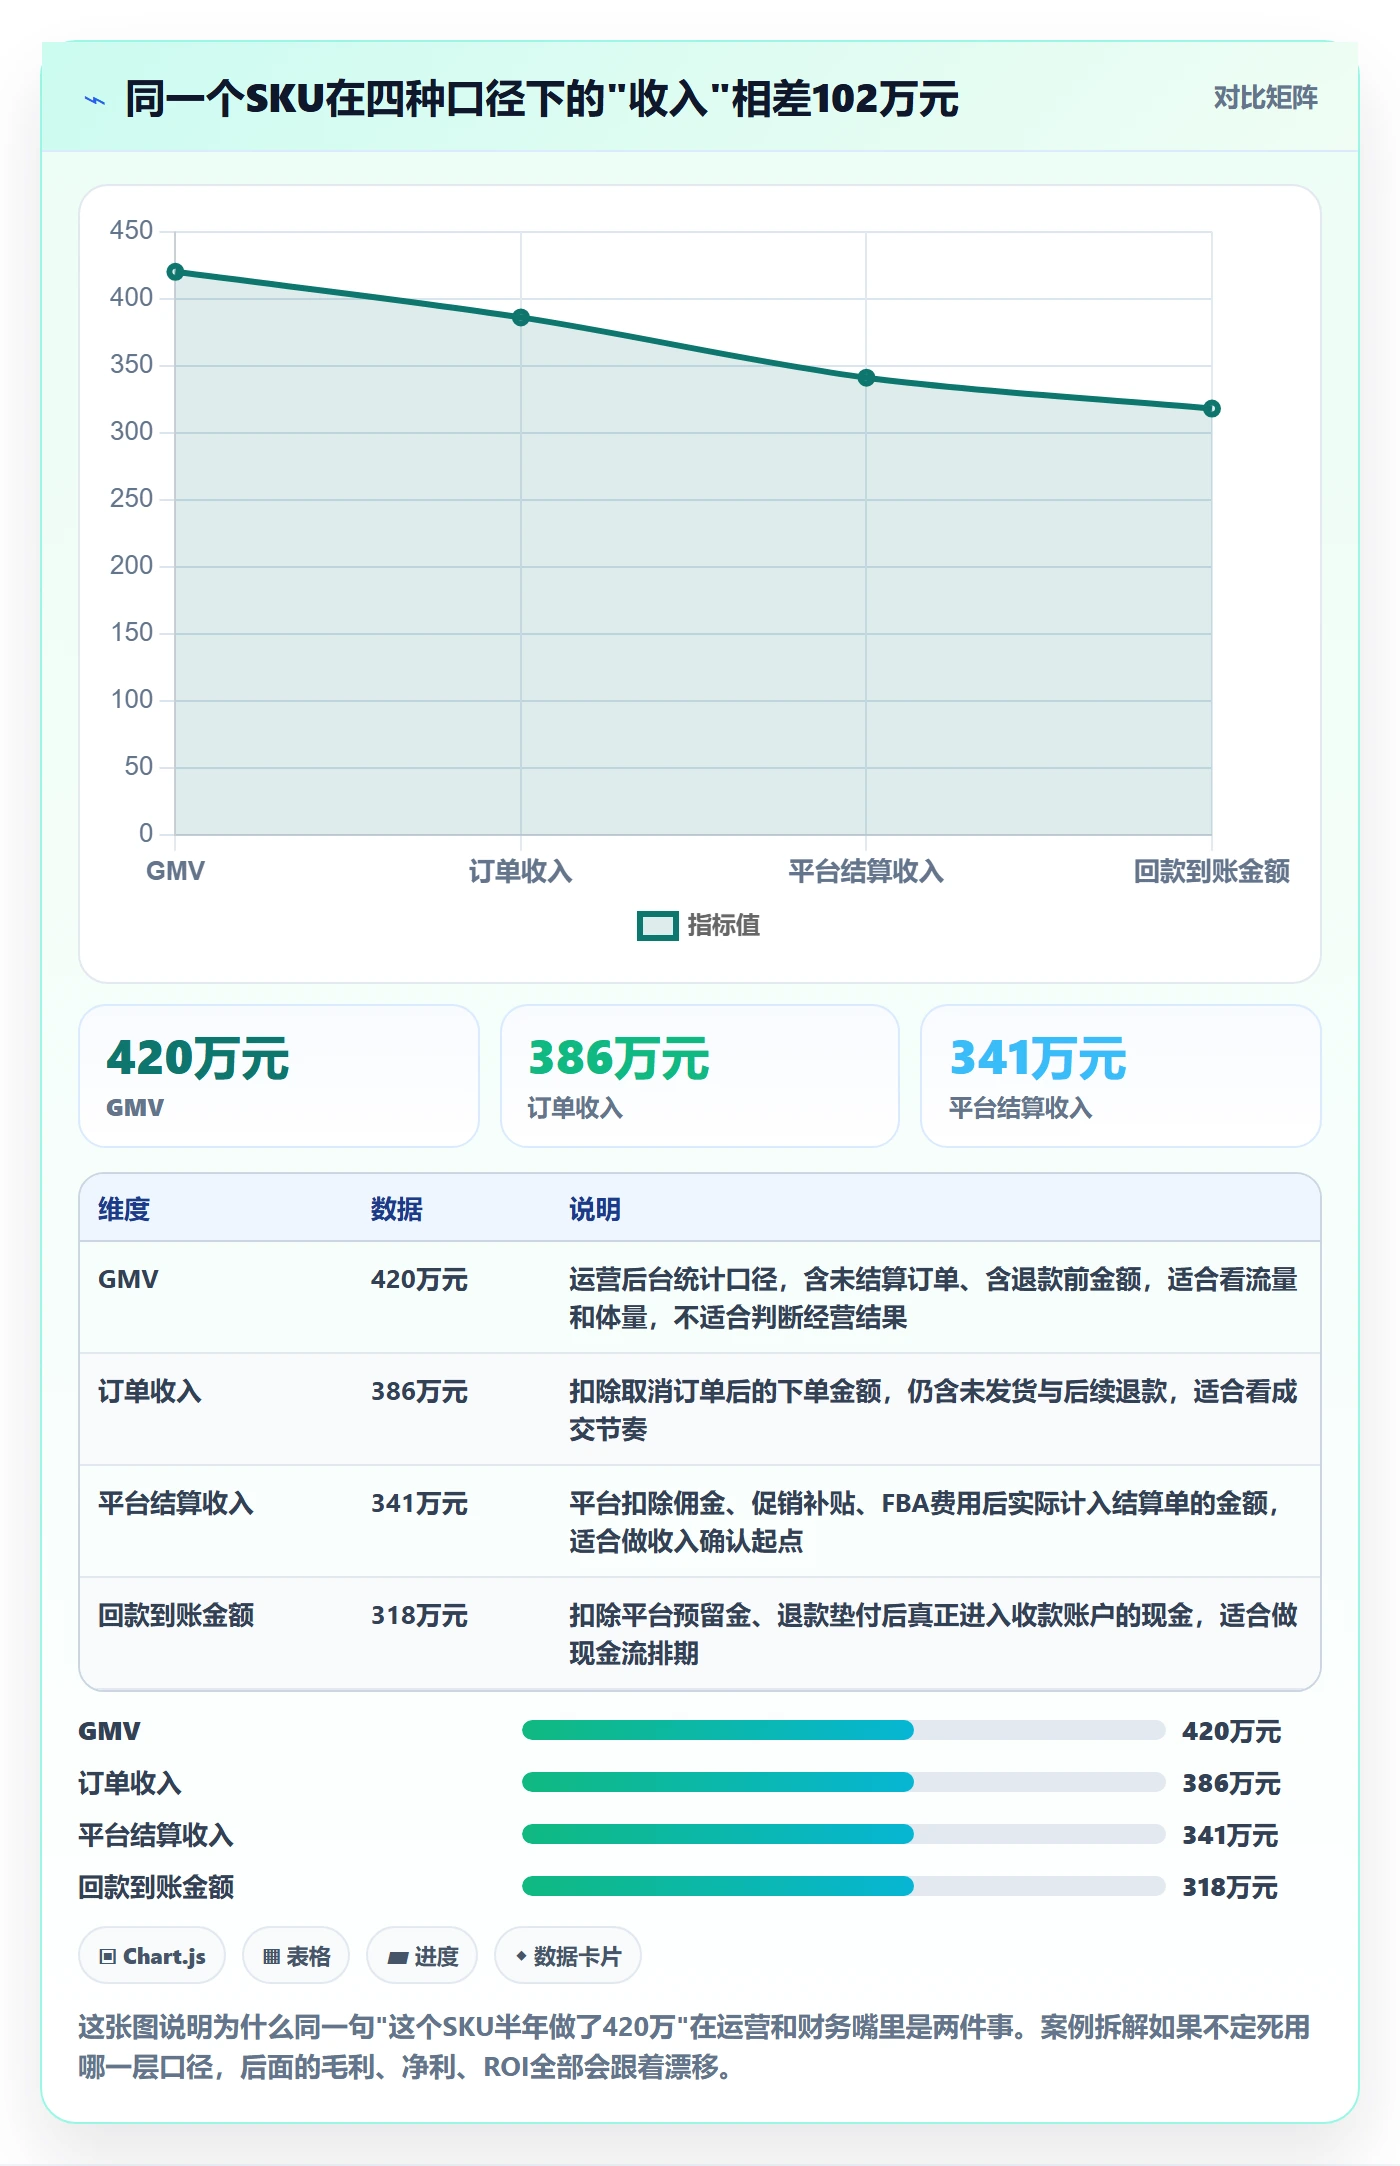The width and height of the screenshot is (1400, 2166).
Task: Click the 回款到账金额 progress bar
Action: (843, 1886)
